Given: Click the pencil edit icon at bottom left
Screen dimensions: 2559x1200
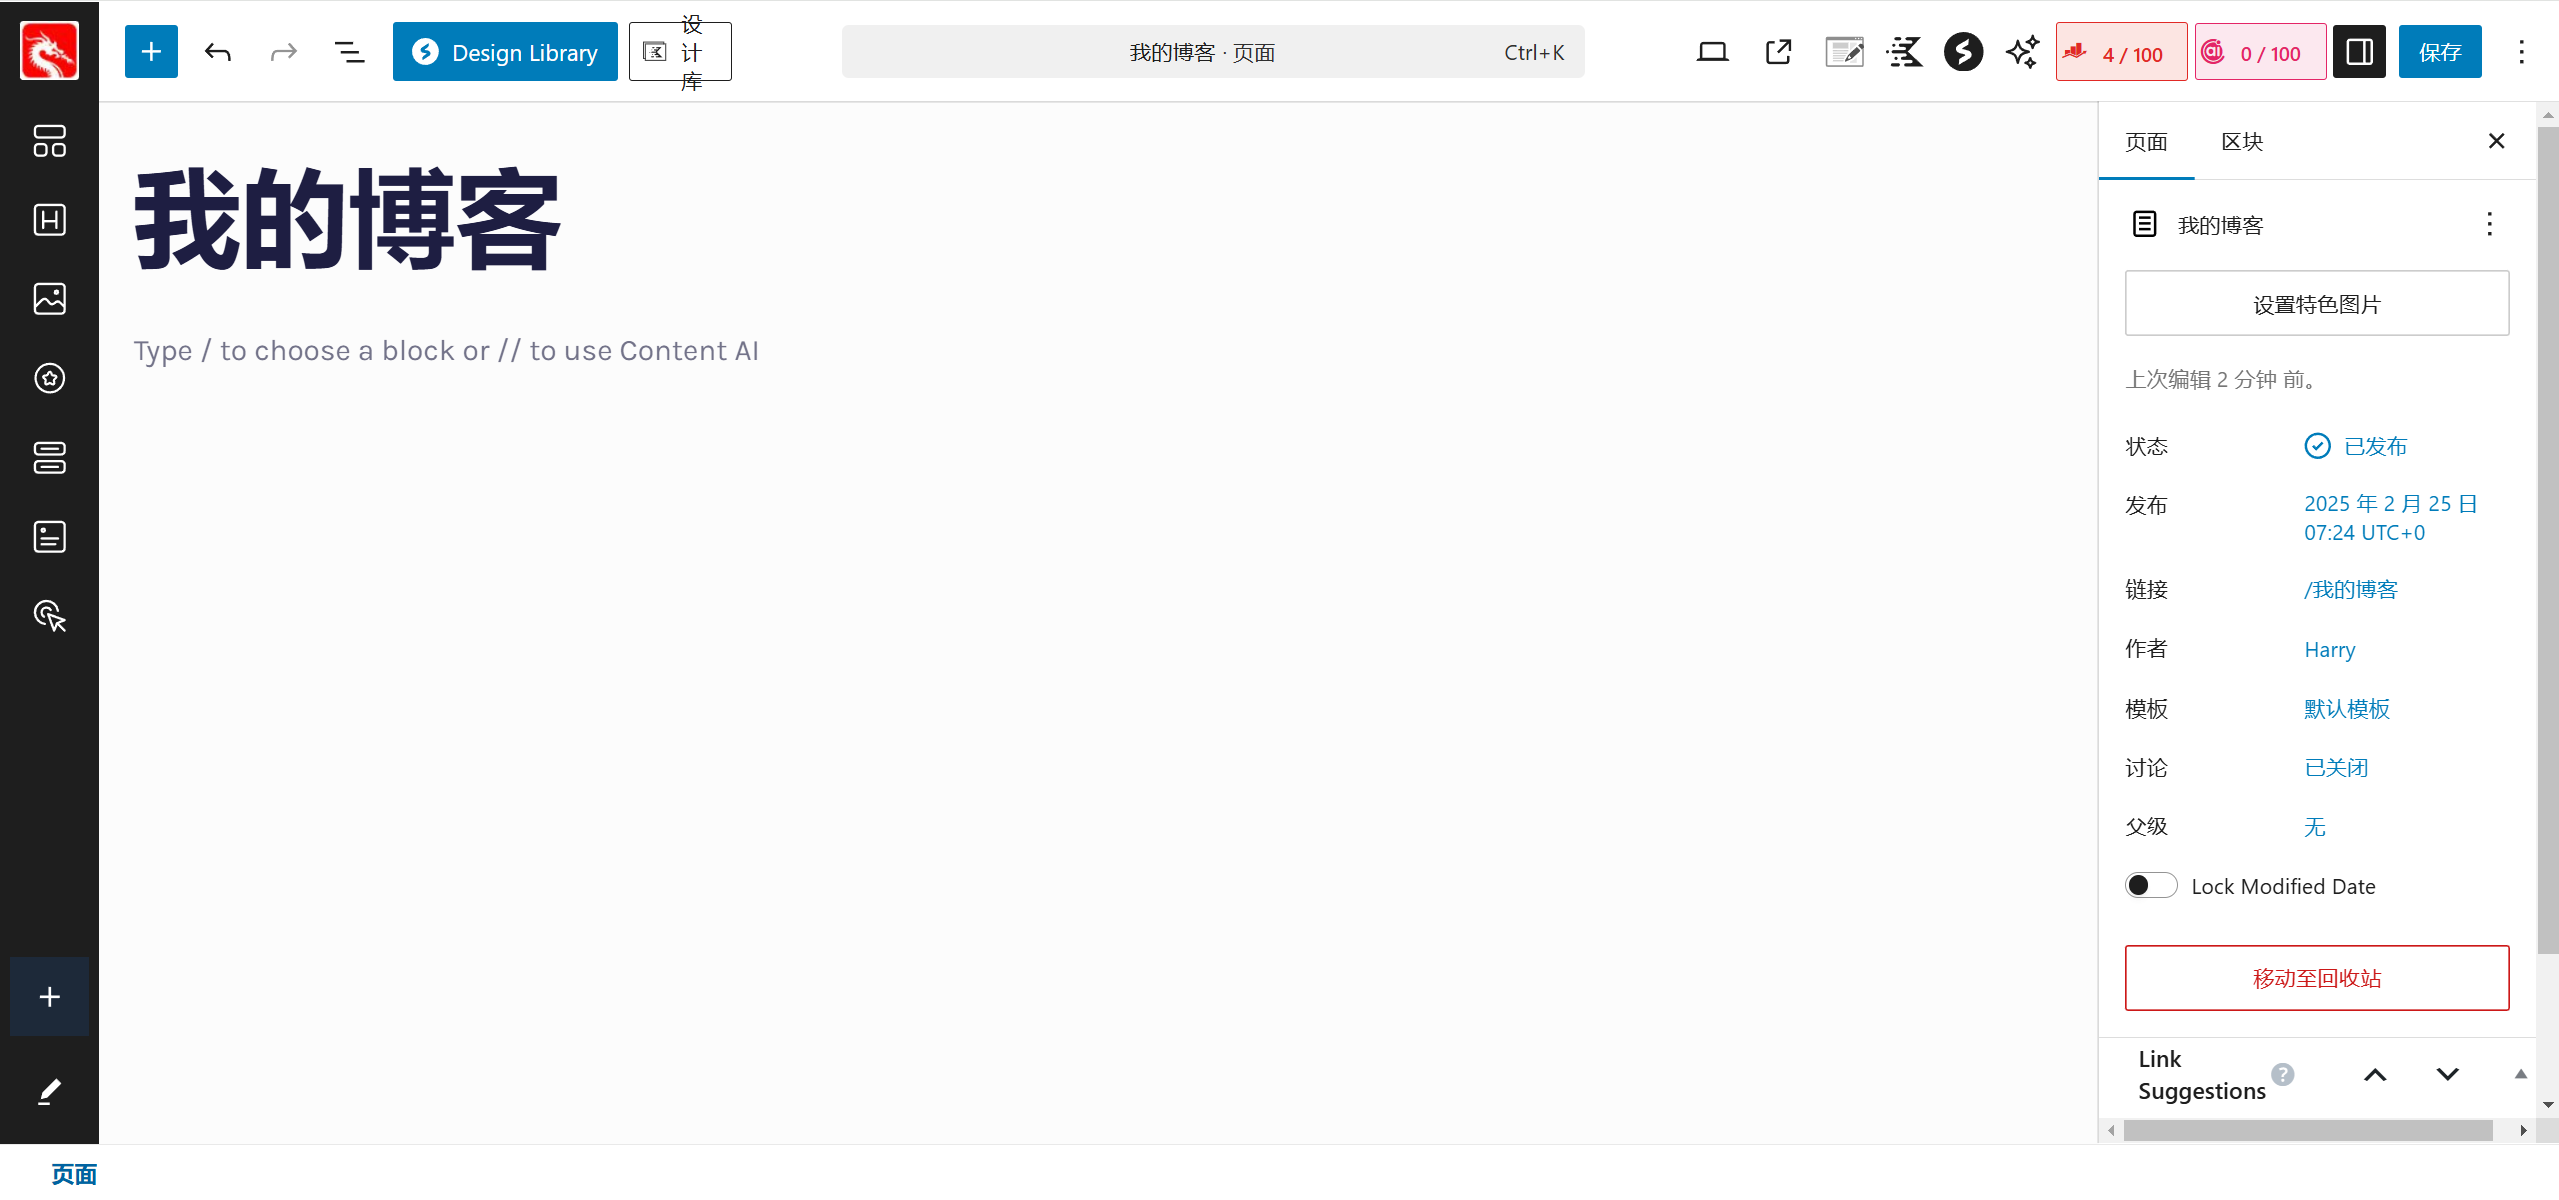Looking at the screenshot, I should pos(49,1091).
